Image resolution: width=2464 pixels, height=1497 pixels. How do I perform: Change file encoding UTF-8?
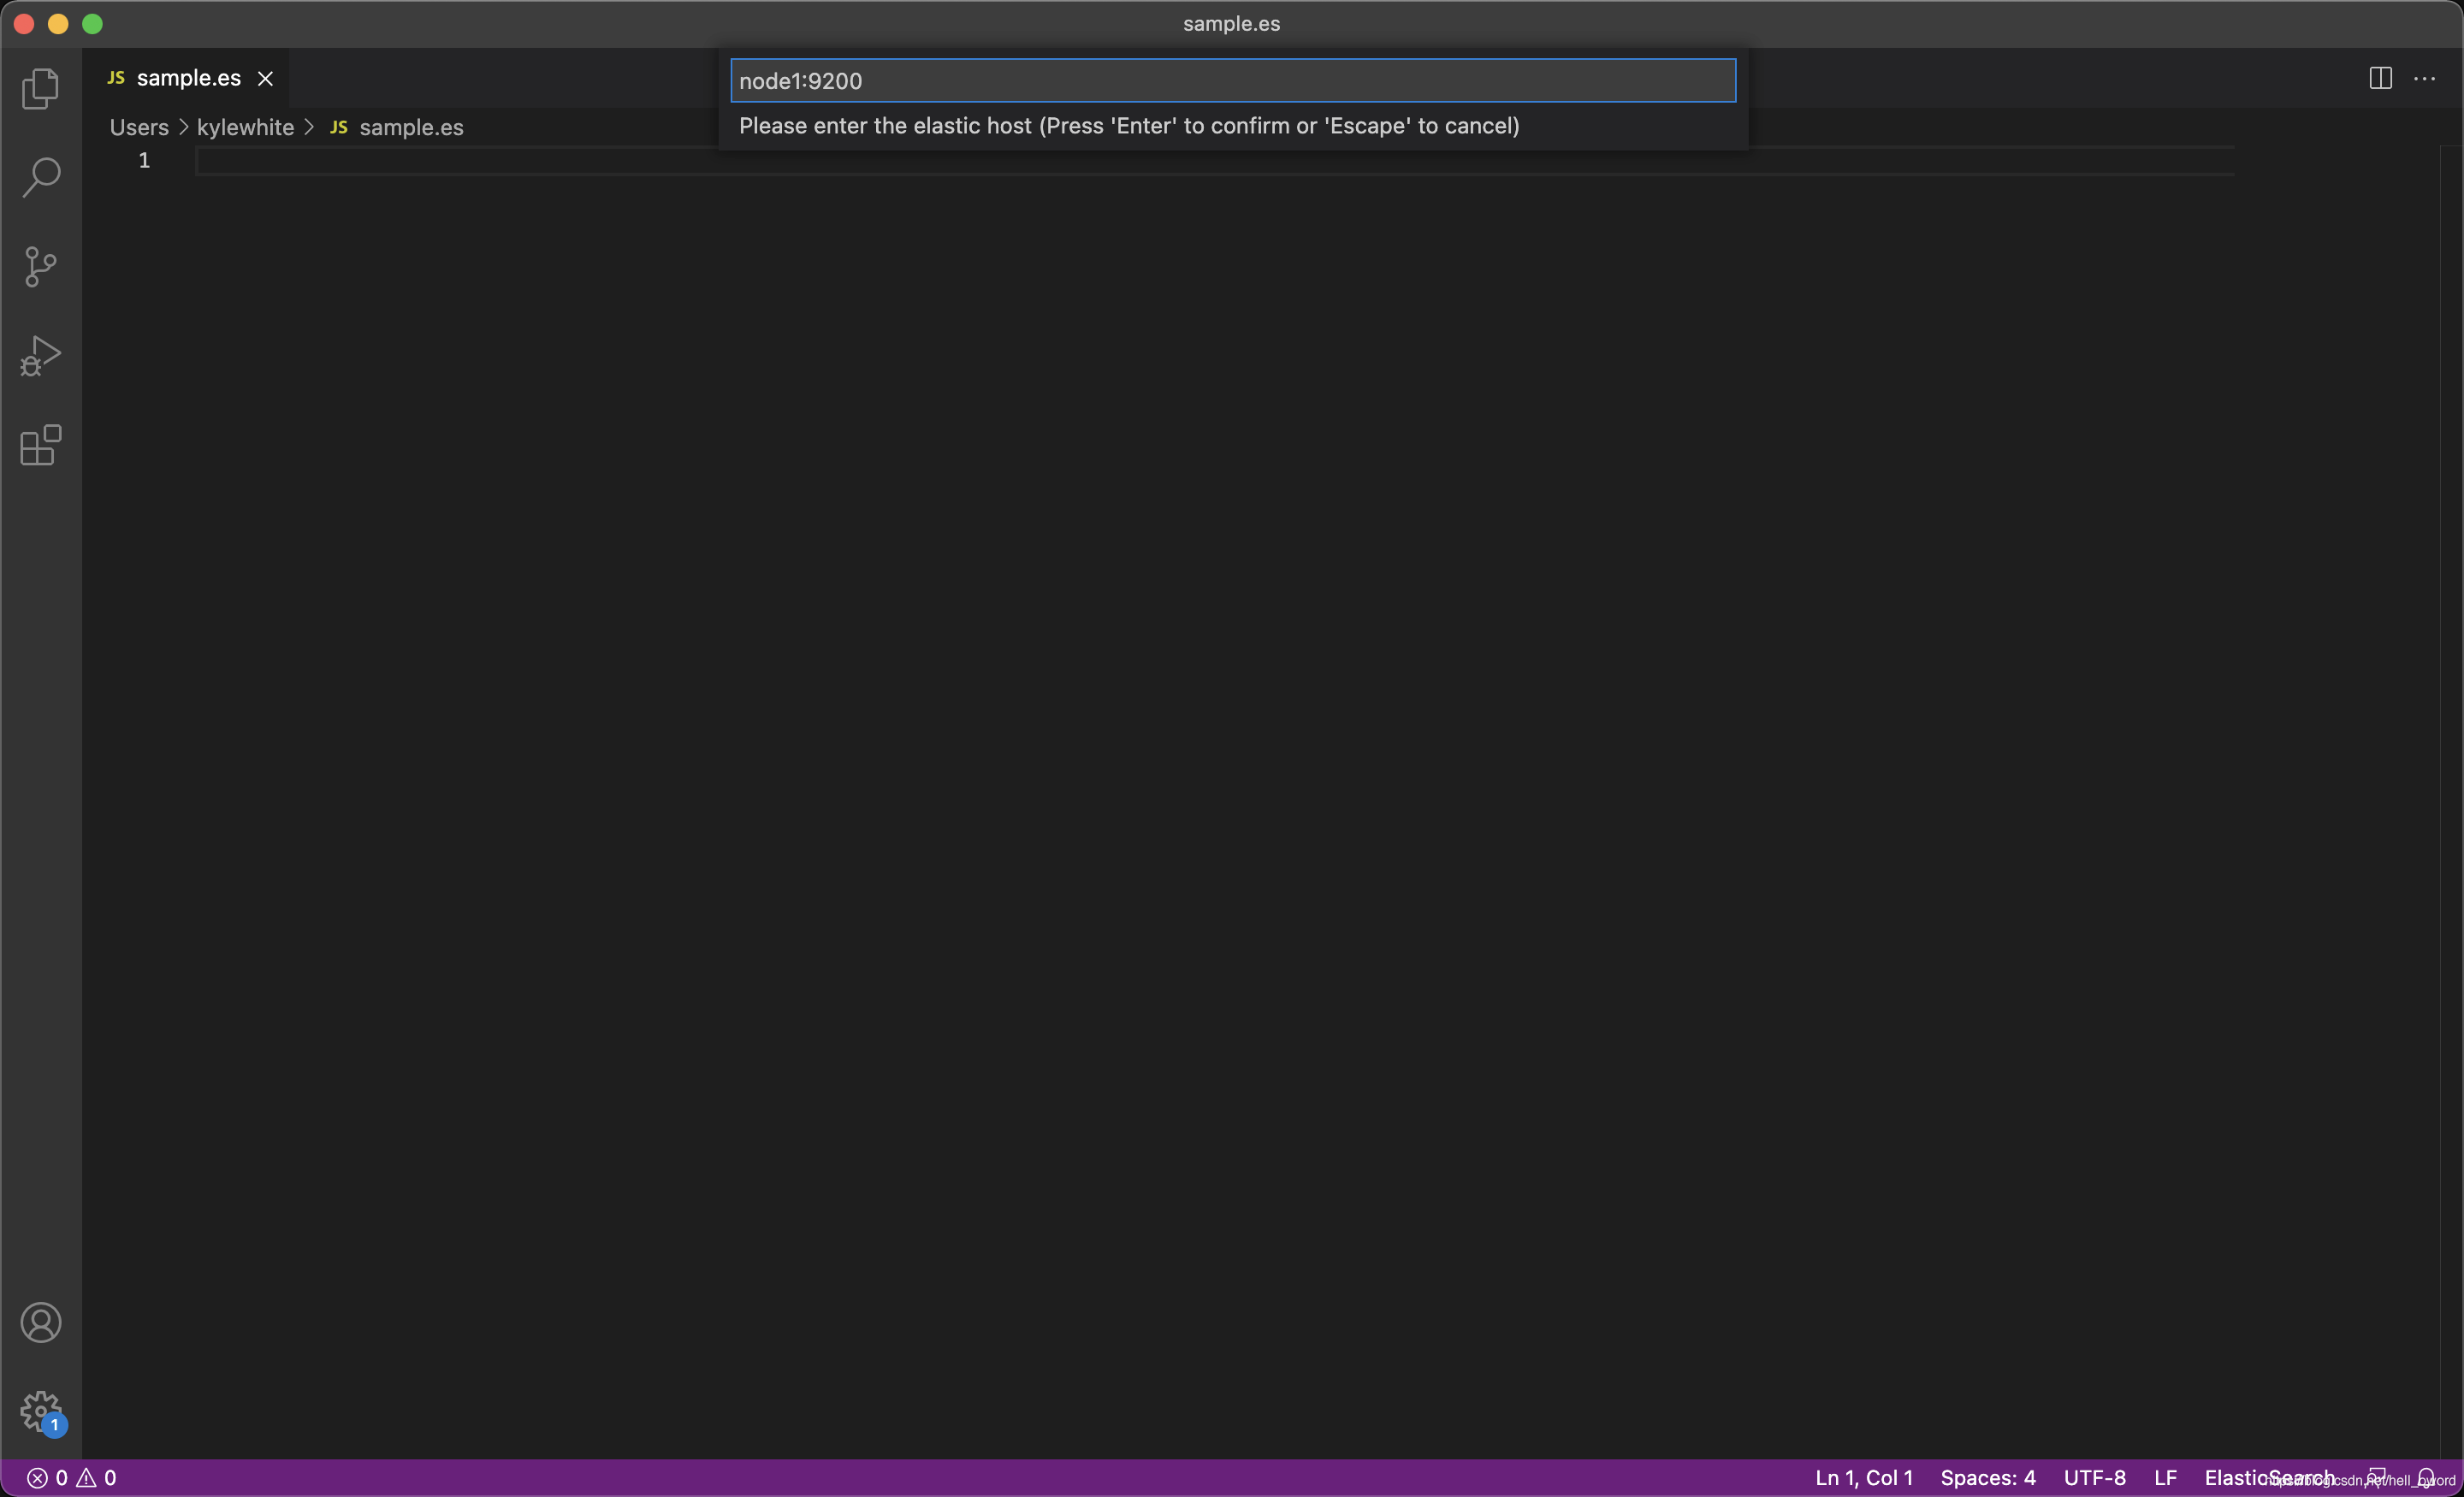2095,1478
